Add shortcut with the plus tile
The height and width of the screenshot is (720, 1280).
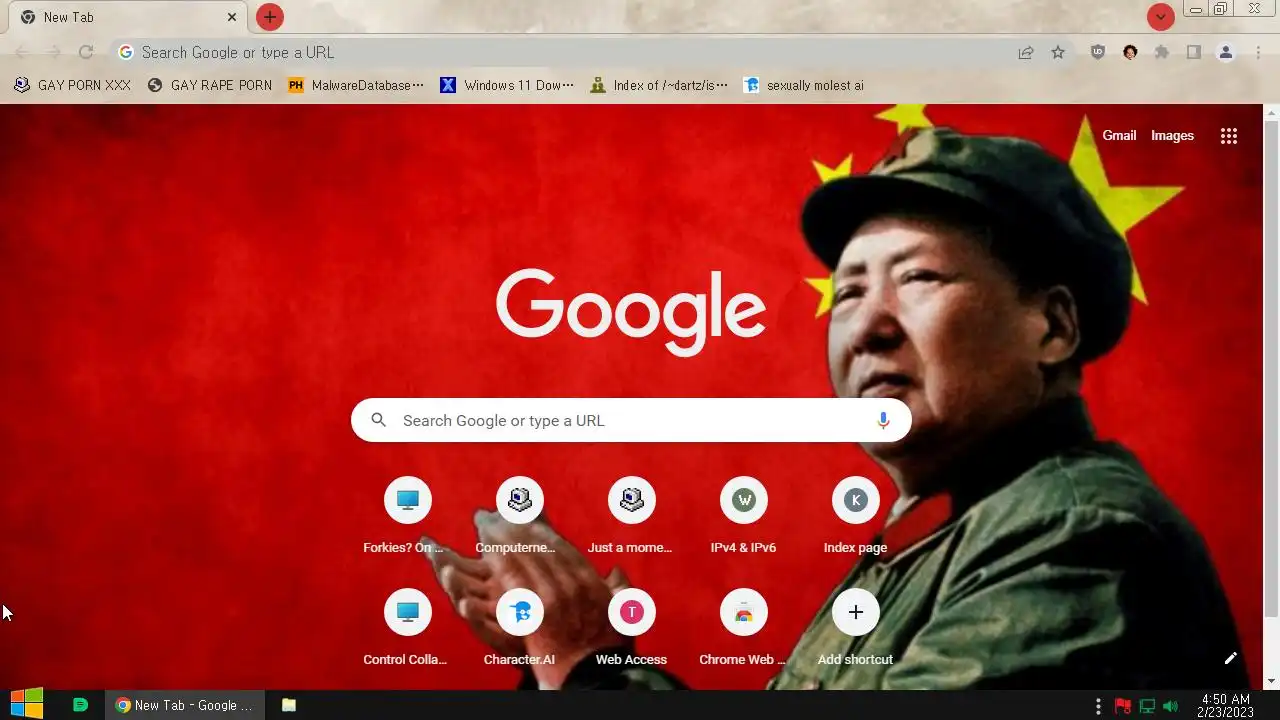(x=855, y=627)
